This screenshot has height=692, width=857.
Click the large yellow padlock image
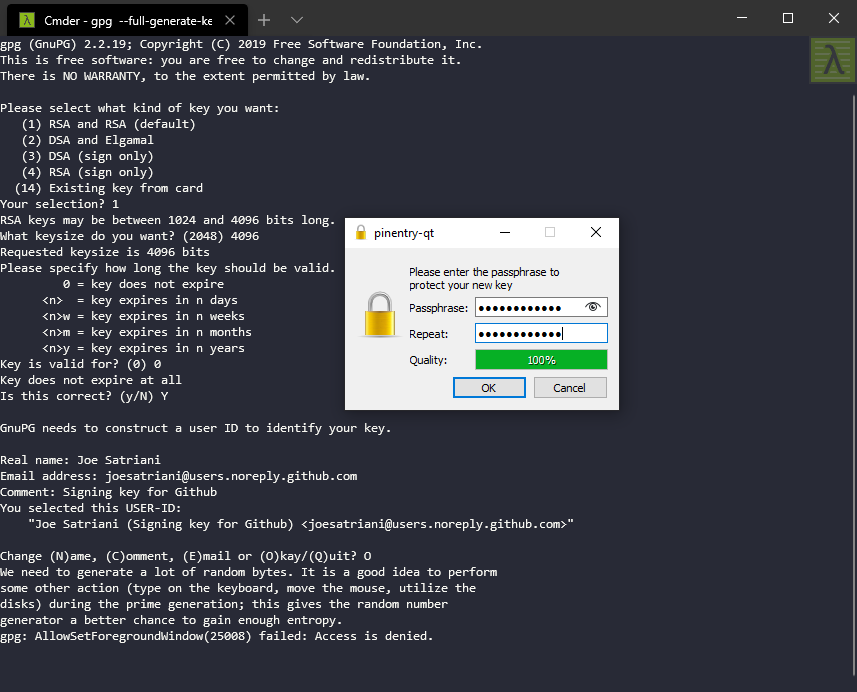379,314
